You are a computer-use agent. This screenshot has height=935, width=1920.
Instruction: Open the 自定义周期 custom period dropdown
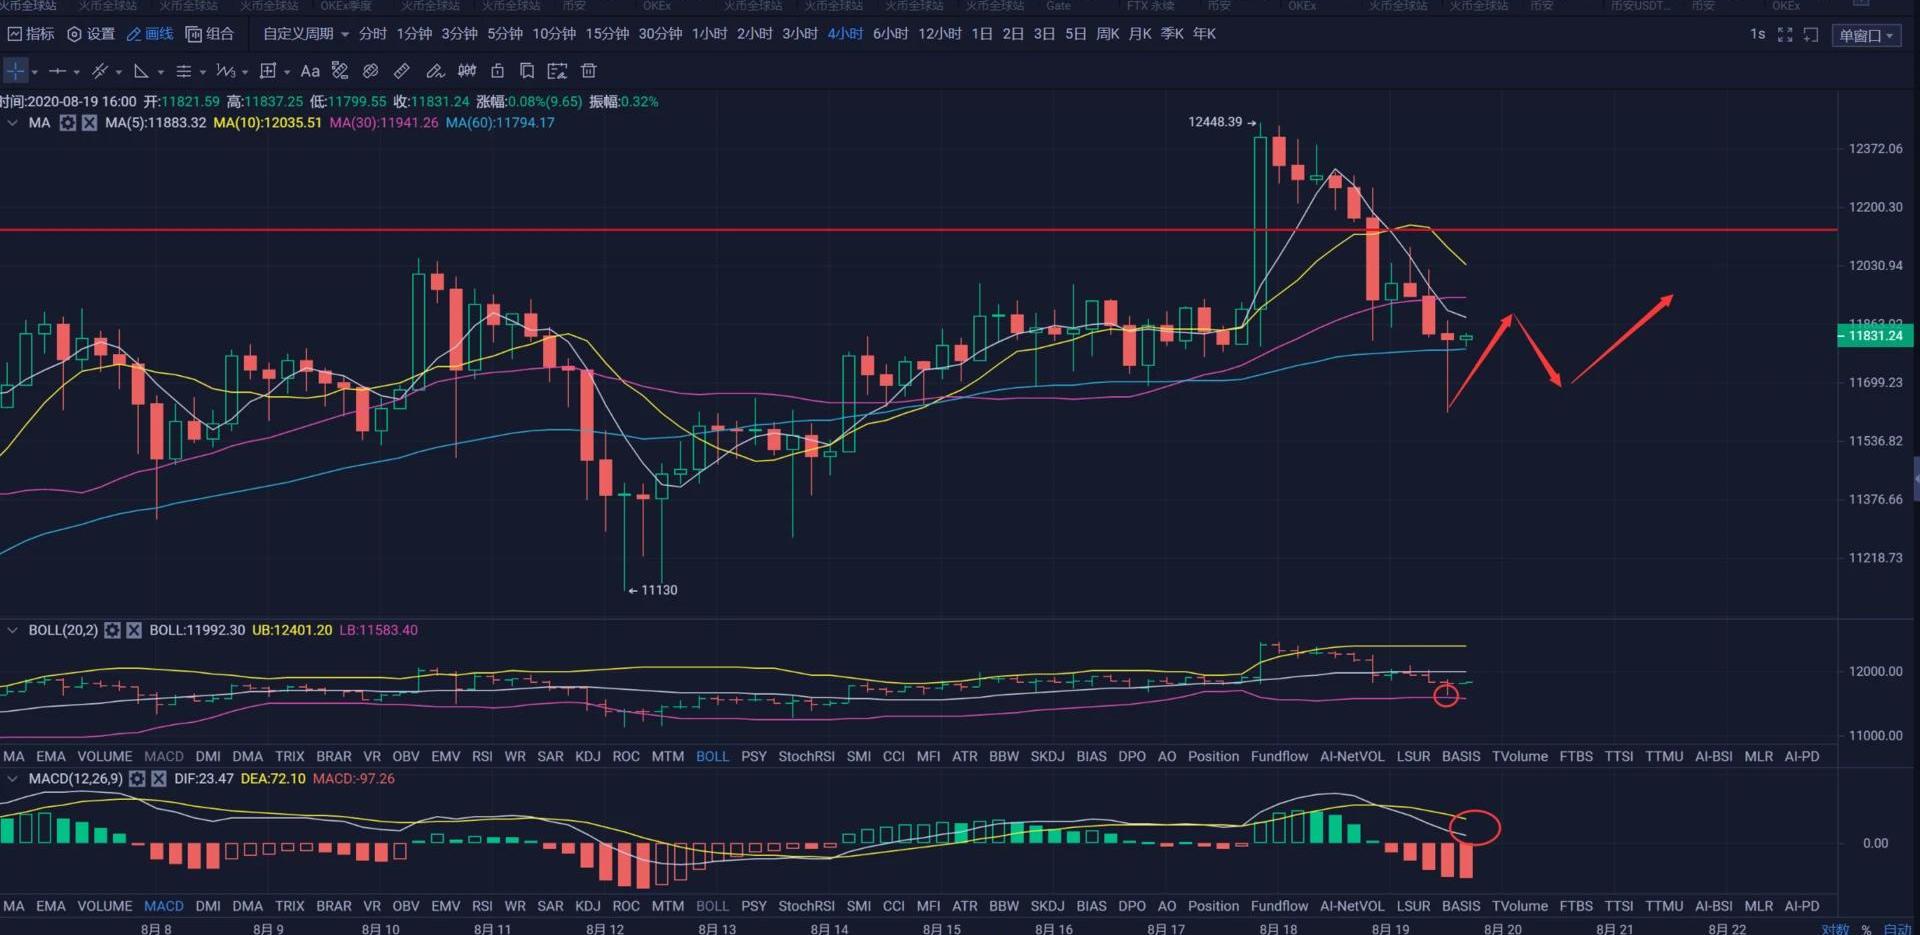coord(305,34)
